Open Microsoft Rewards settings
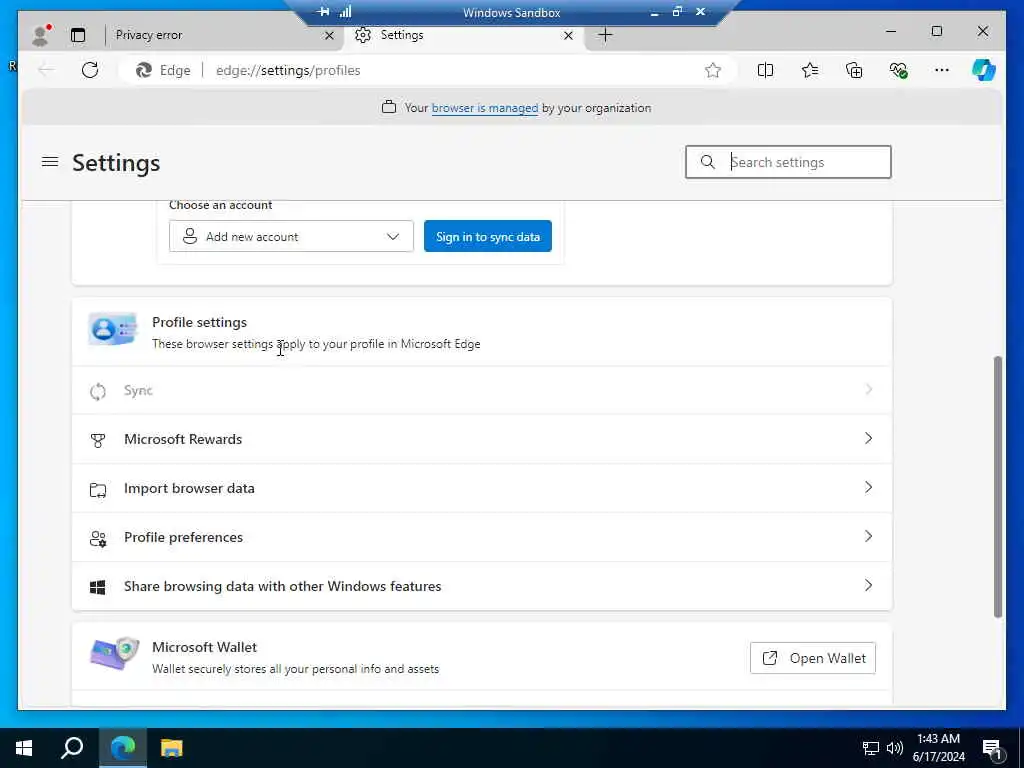 (x=482, y=440)
